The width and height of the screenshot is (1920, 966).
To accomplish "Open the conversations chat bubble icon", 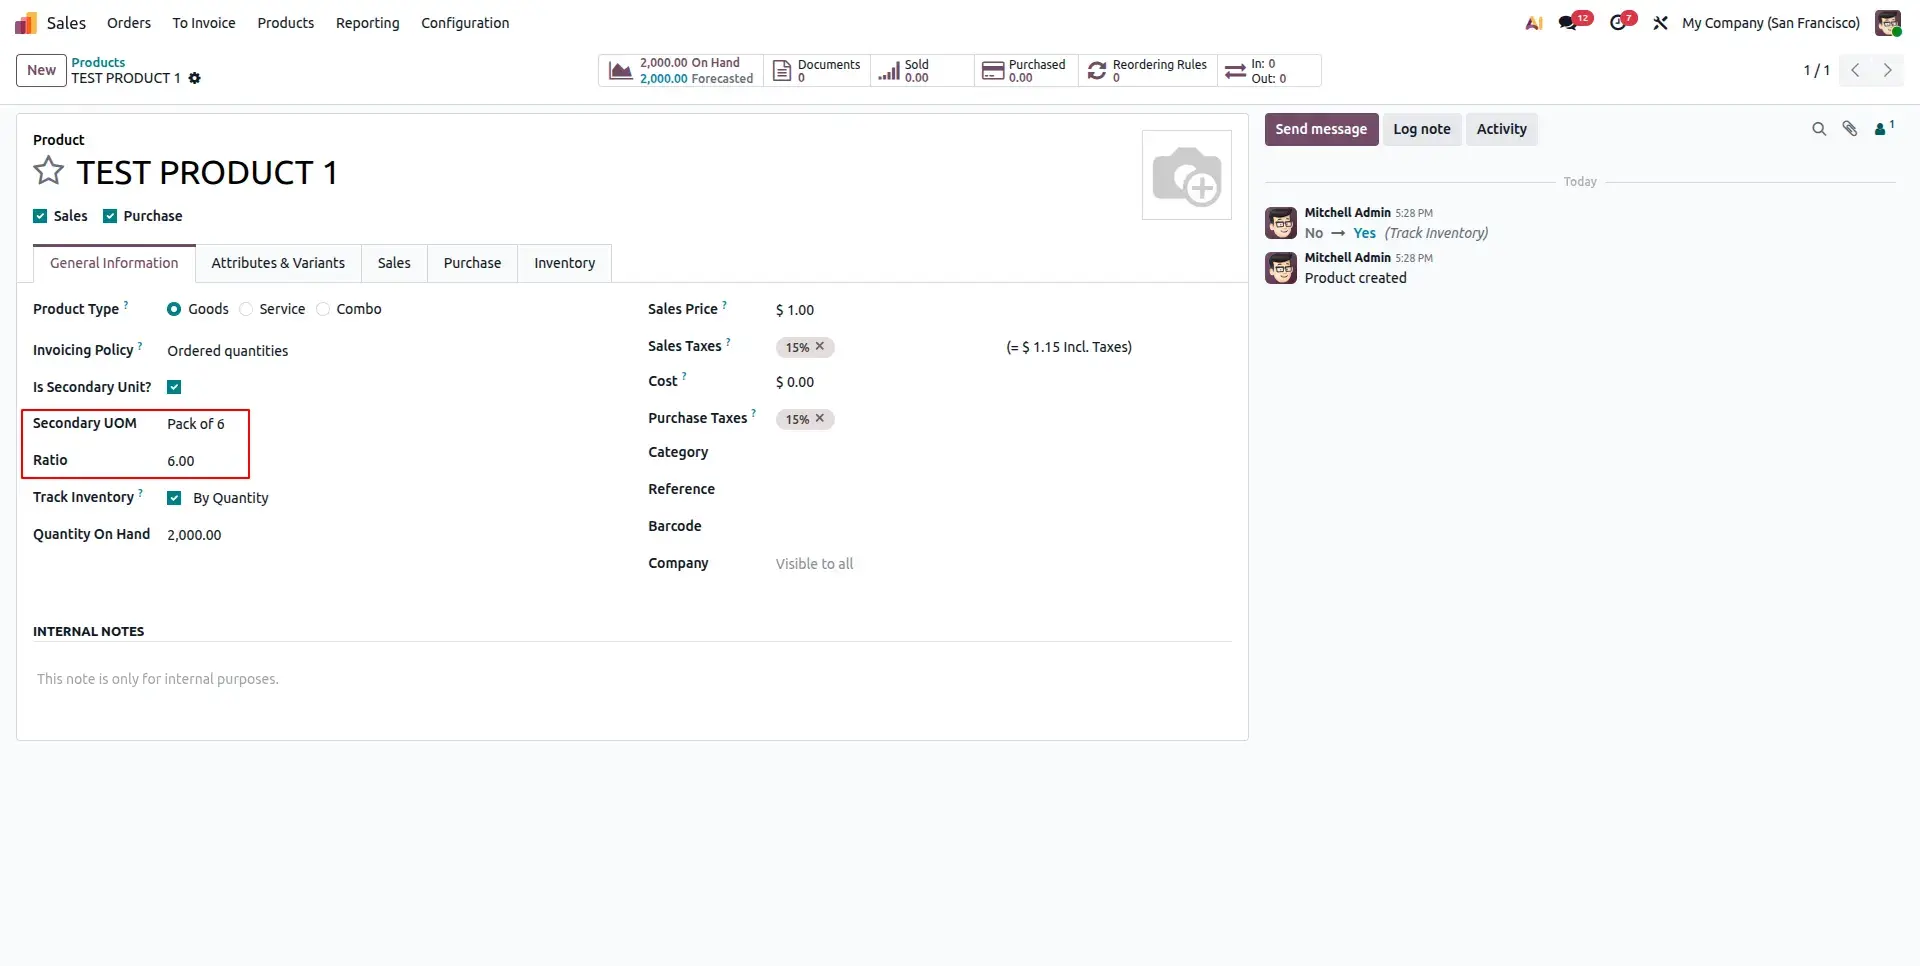I will [1568, 23].
